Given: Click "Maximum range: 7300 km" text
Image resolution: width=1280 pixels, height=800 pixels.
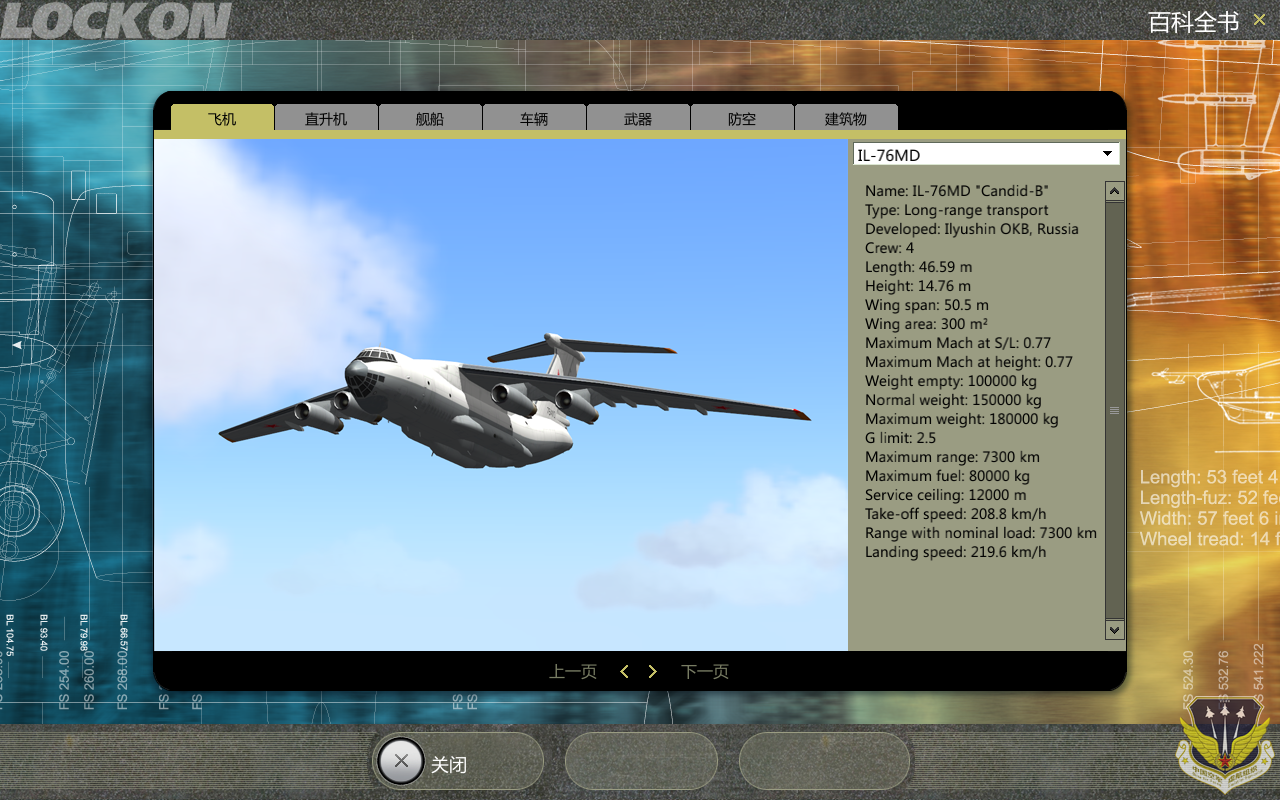Looking at the screenshot, I should coord(953,457).
